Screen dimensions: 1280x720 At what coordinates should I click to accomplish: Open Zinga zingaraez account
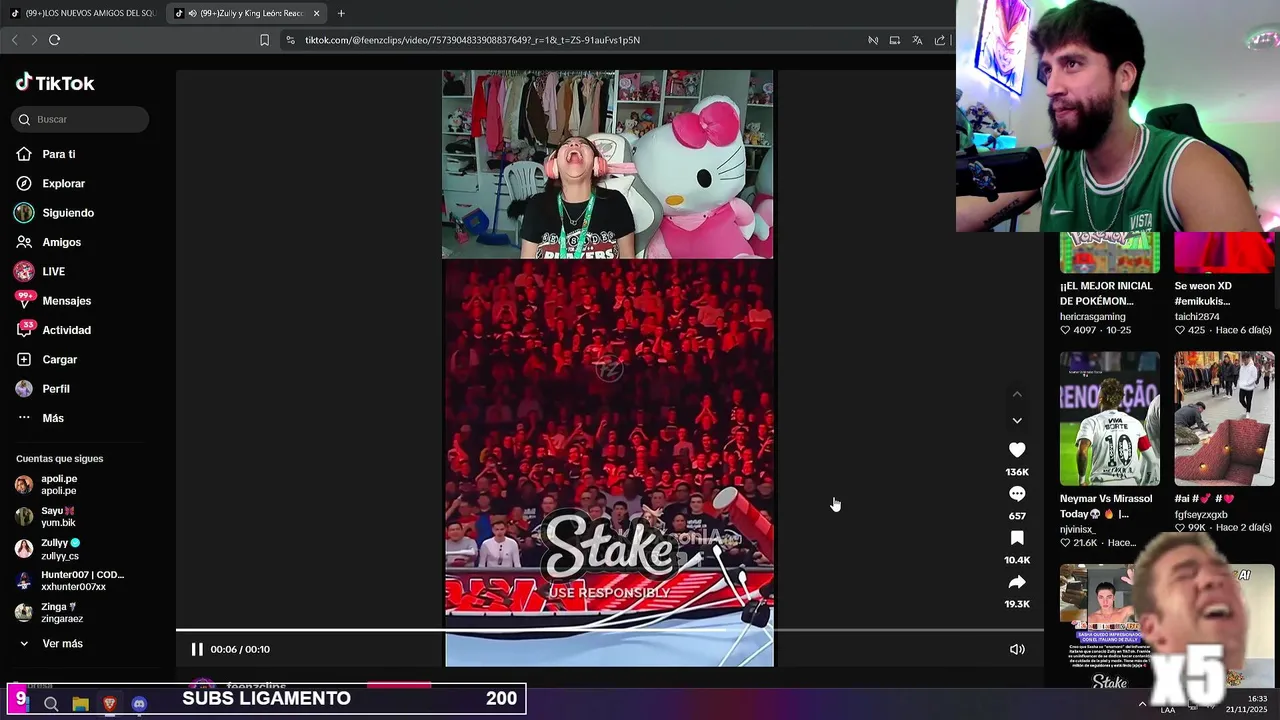click(x=60, y=613)
